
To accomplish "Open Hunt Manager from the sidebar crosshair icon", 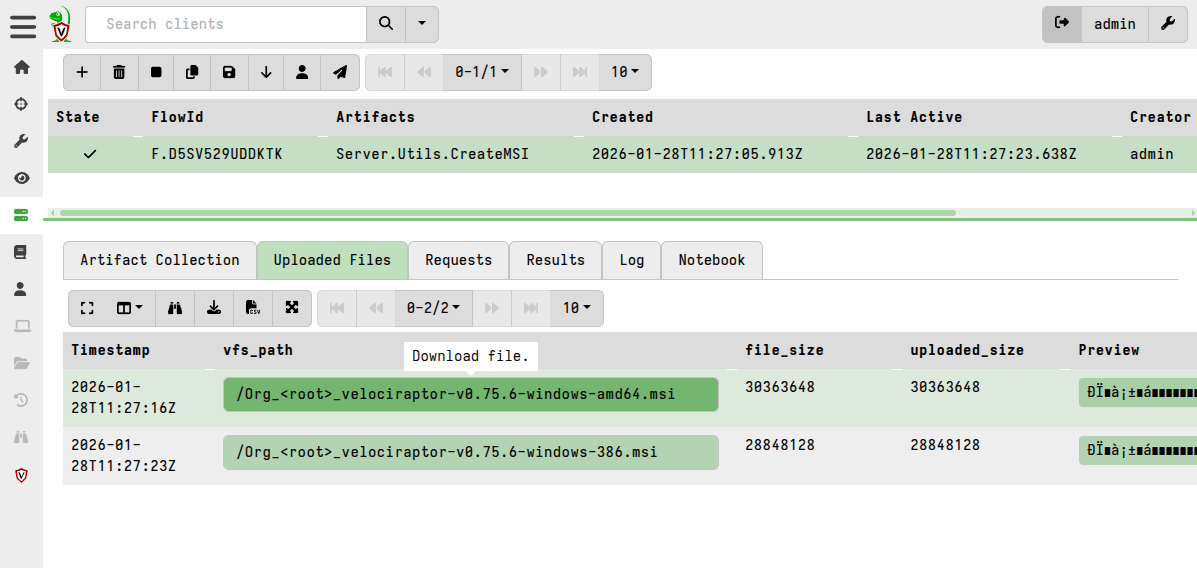I will point(21,104).
